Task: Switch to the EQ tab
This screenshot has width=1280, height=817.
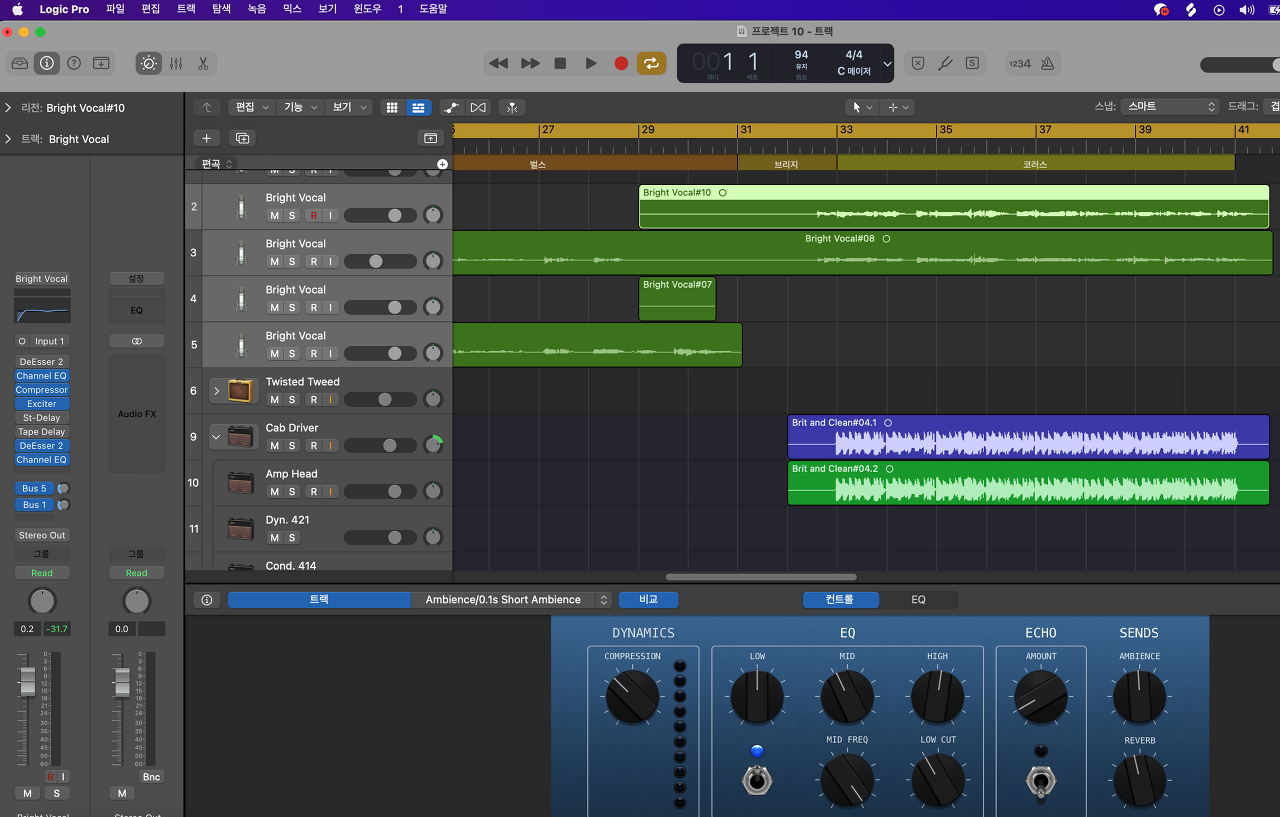Action: (918, 599)
